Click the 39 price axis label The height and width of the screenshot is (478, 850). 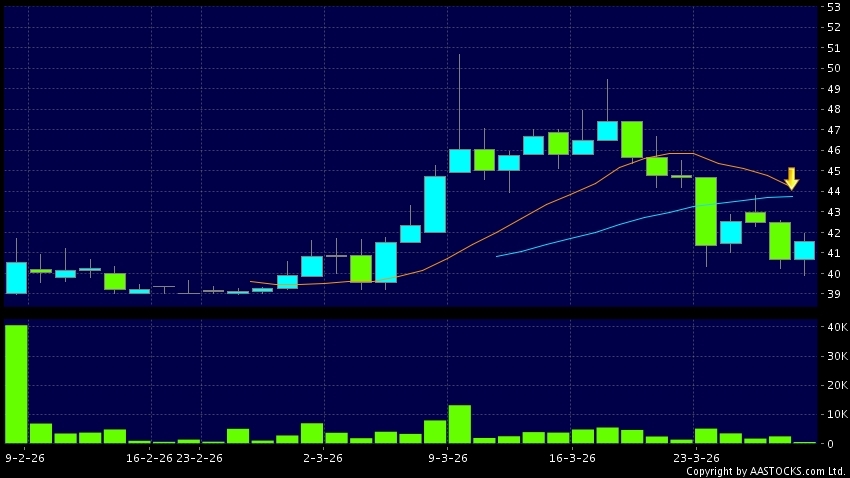click(832, 294)
